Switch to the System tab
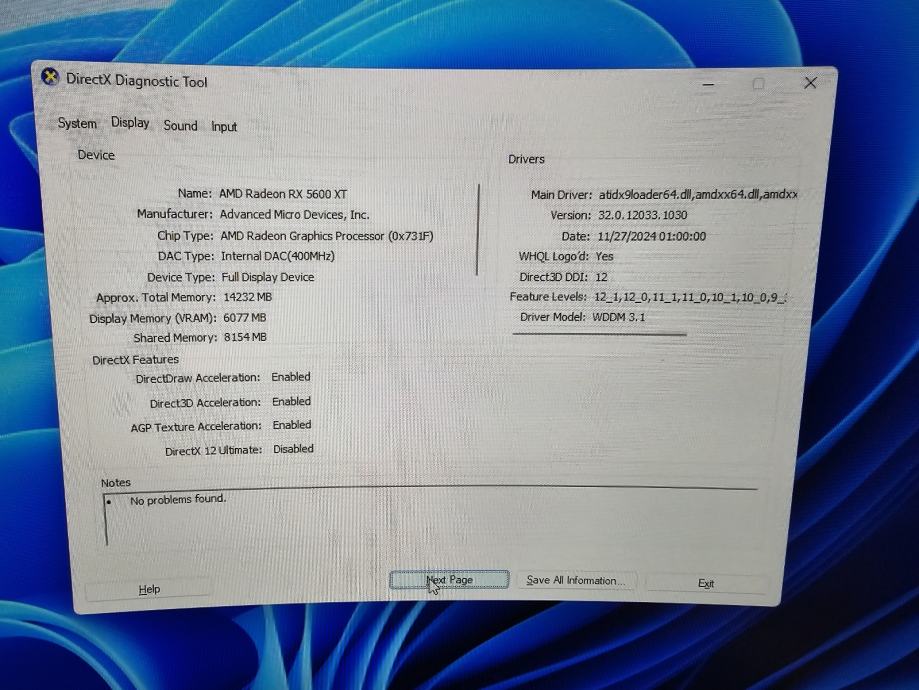This screenshot has width=919, height=690. (77, 123)
